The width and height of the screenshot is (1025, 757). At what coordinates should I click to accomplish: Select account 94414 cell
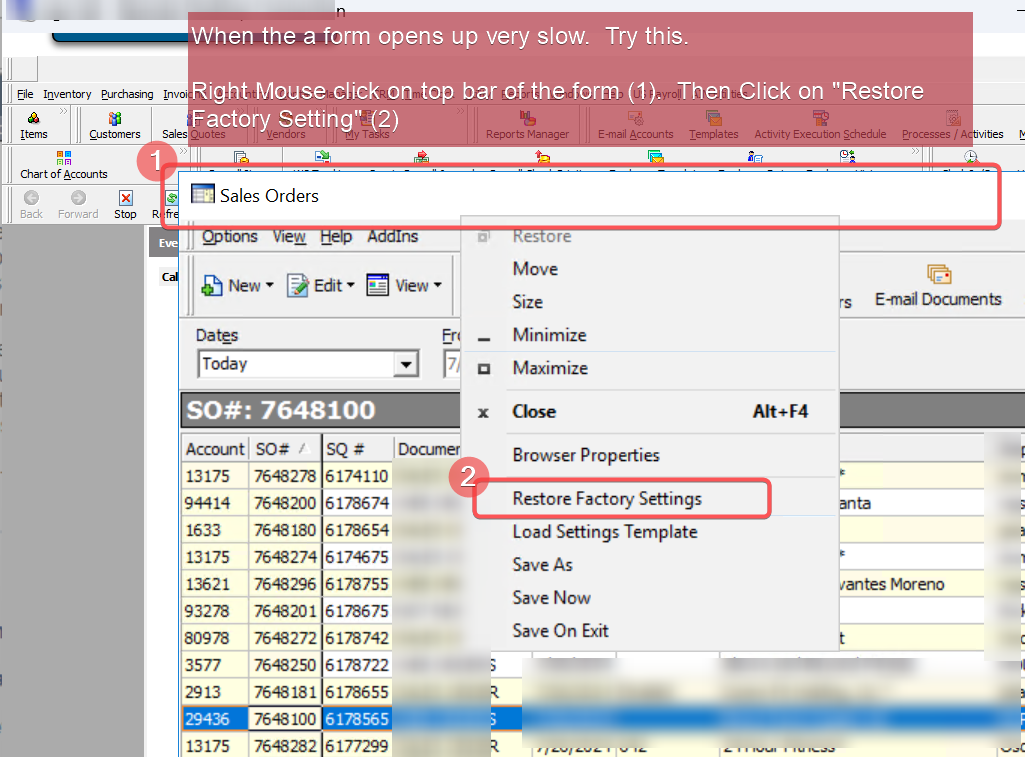tap(215, 503)
